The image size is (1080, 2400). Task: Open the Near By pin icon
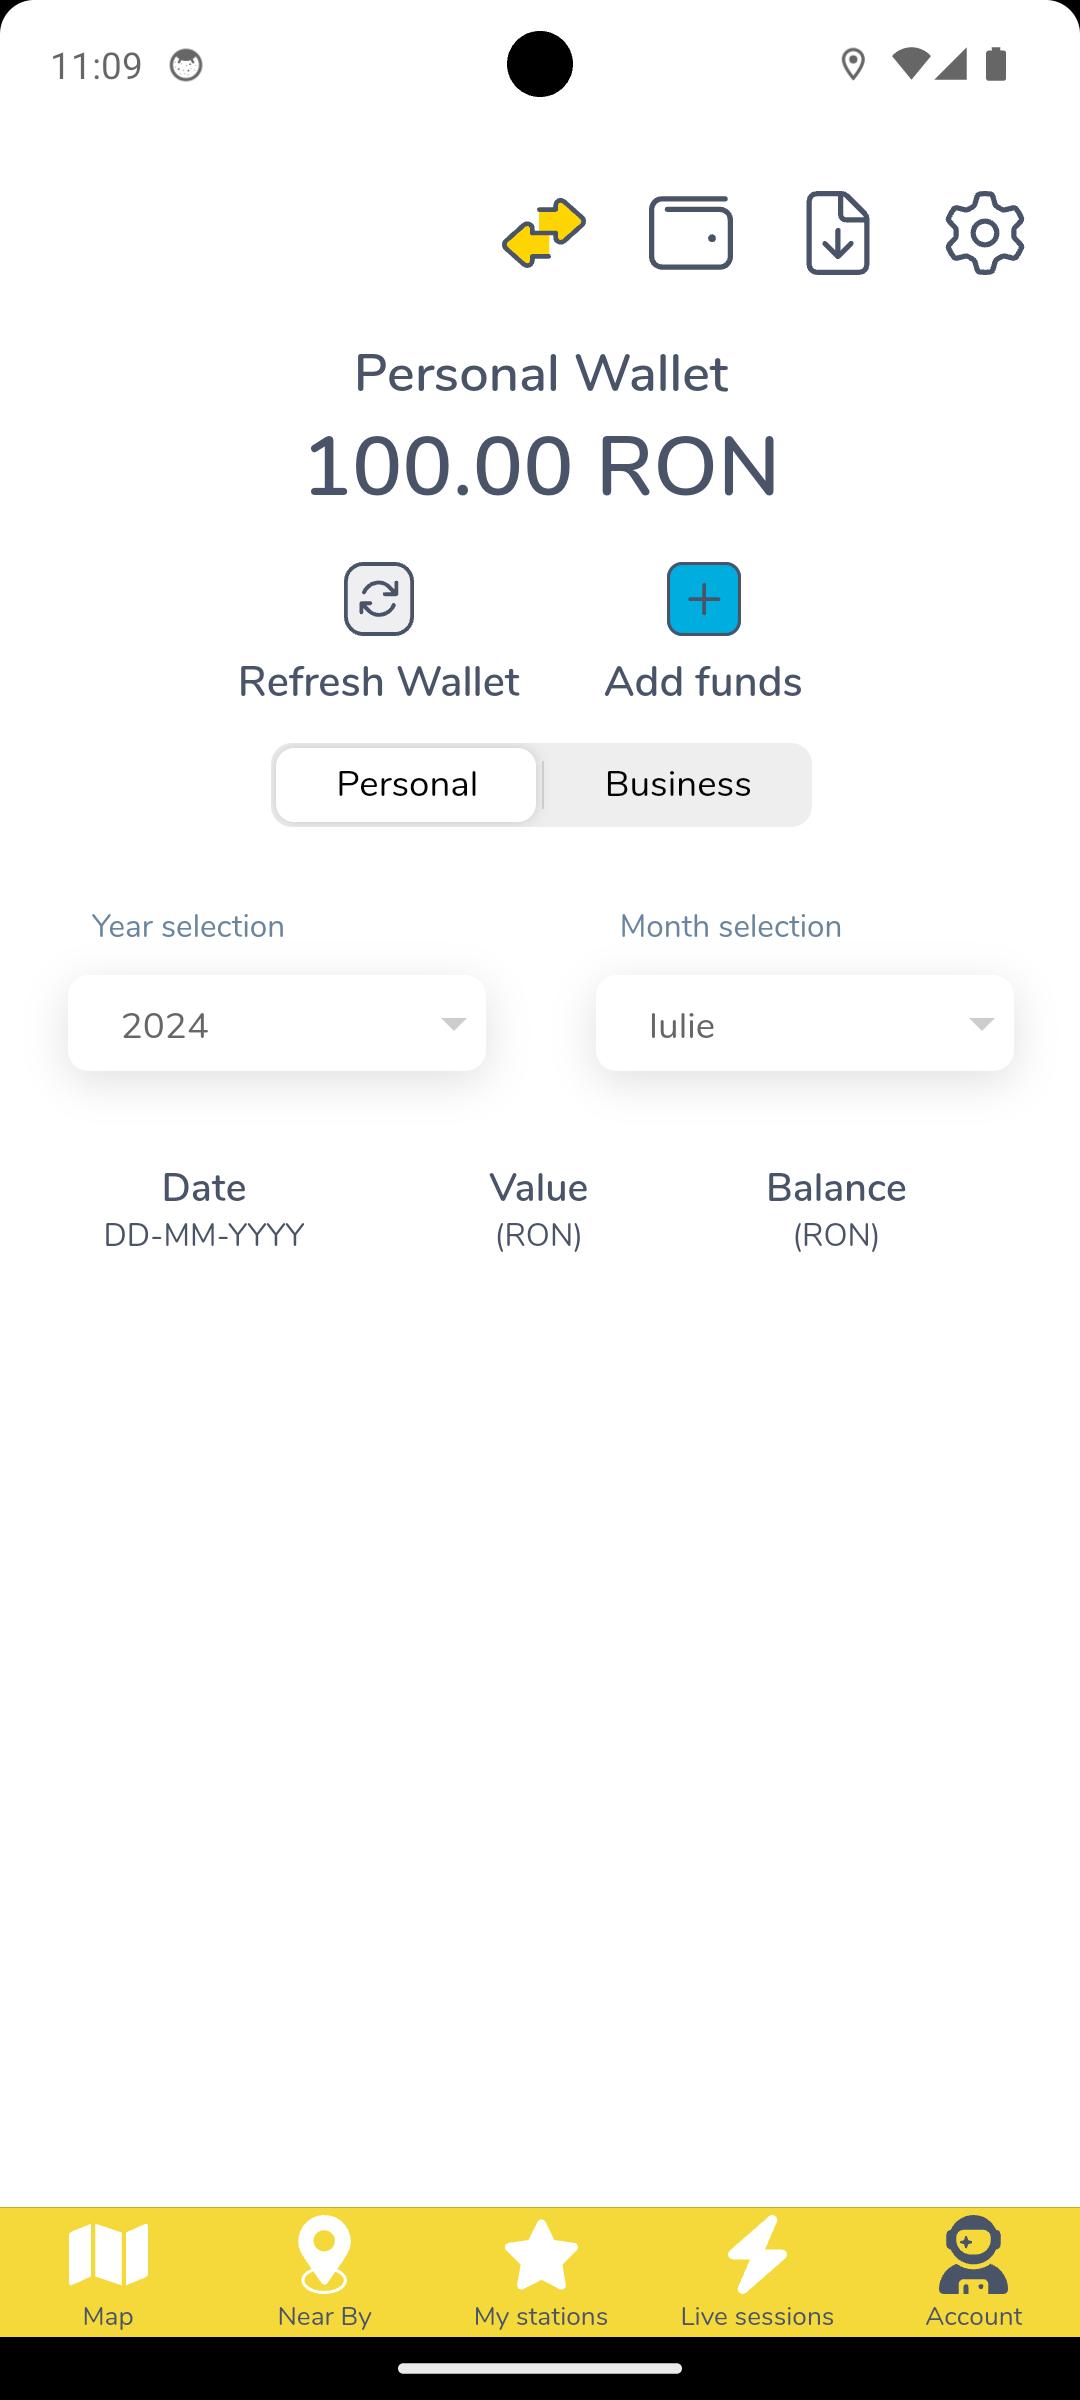(x=324, y=2254)
